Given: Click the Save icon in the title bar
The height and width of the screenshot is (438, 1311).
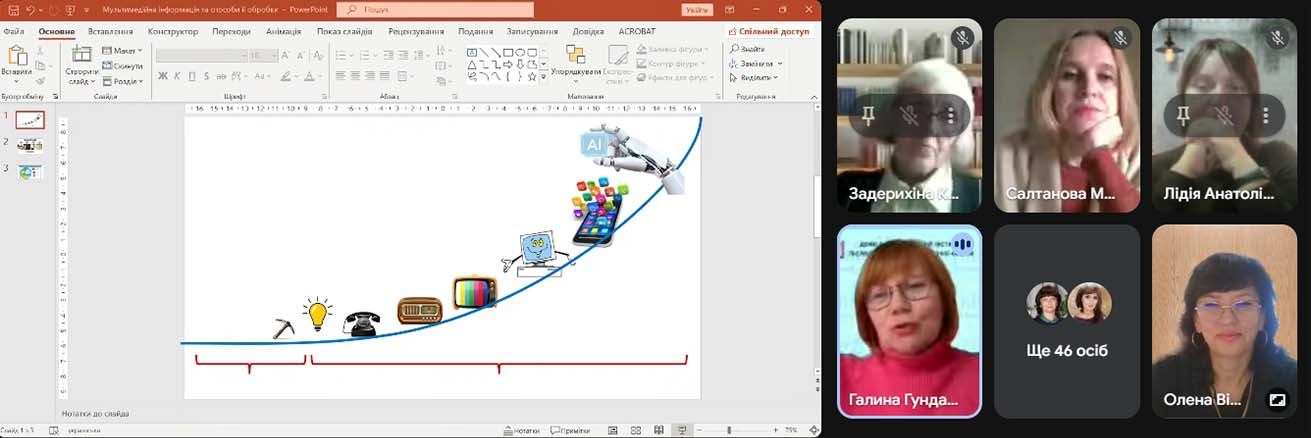Looking at the screenshot, I should (13, 10).
